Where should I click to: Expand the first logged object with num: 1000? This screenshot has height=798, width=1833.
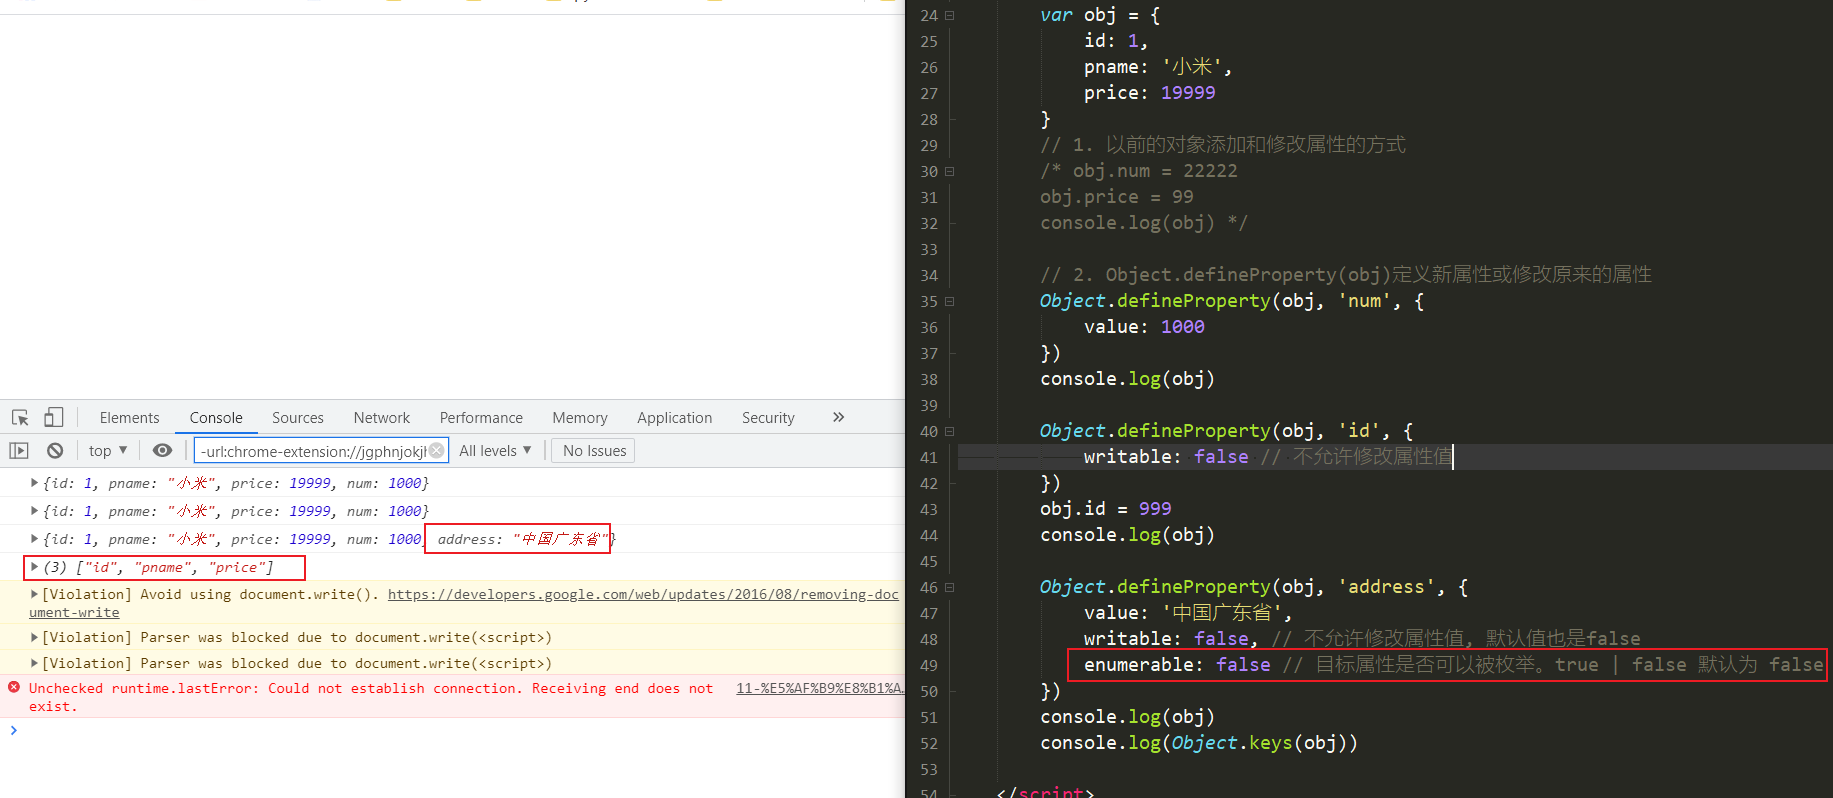(x=34, y=483)
